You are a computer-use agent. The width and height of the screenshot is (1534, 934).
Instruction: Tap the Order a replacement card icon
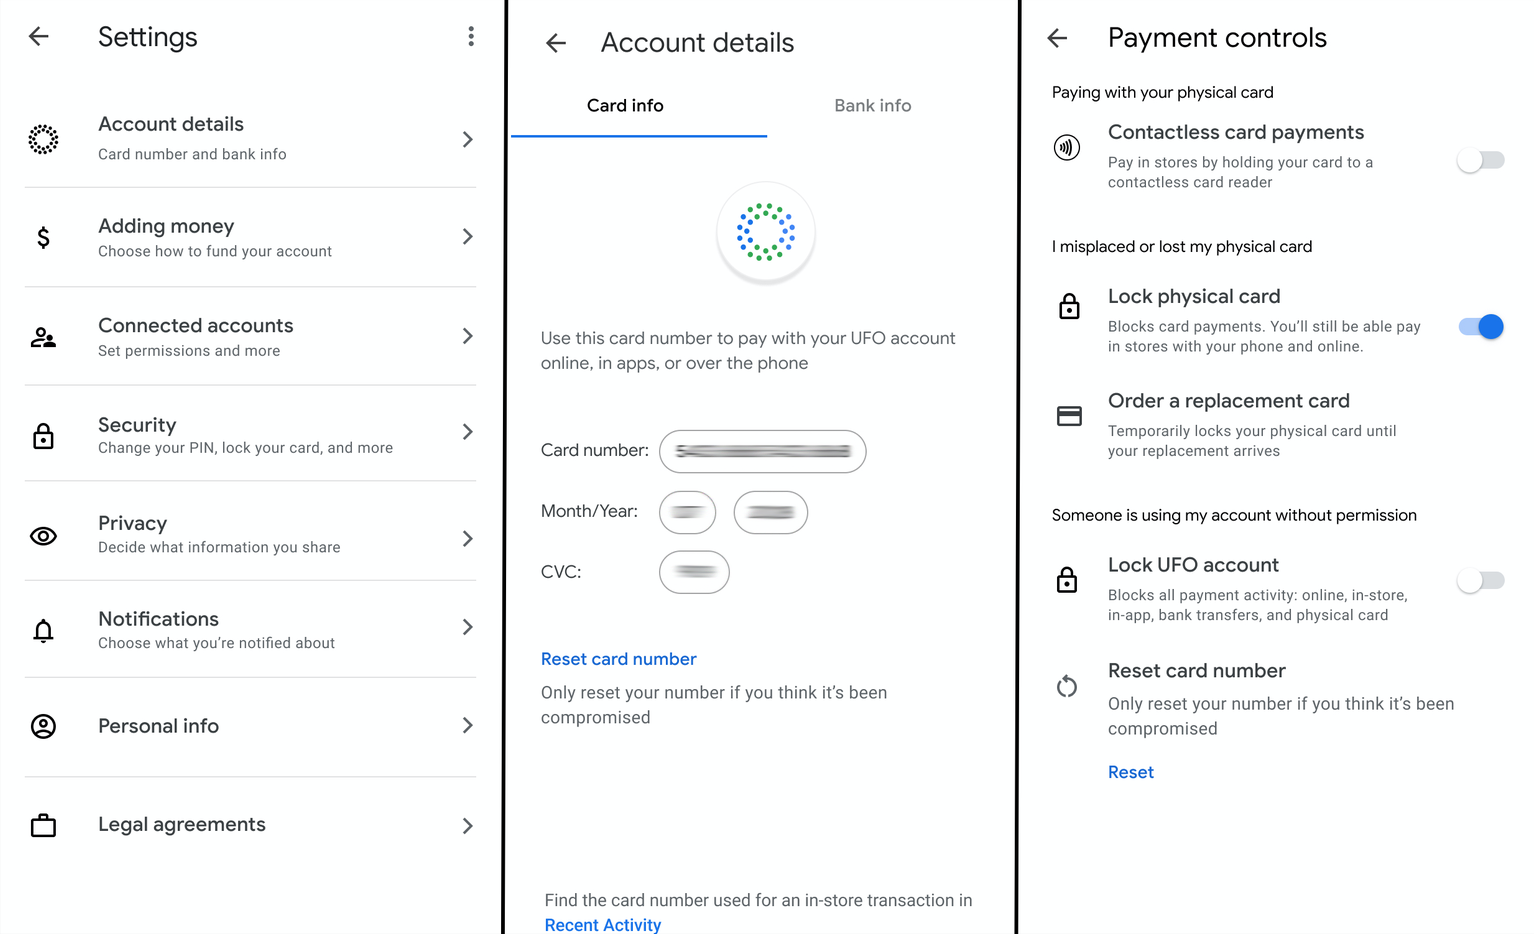click(1069, 416)
